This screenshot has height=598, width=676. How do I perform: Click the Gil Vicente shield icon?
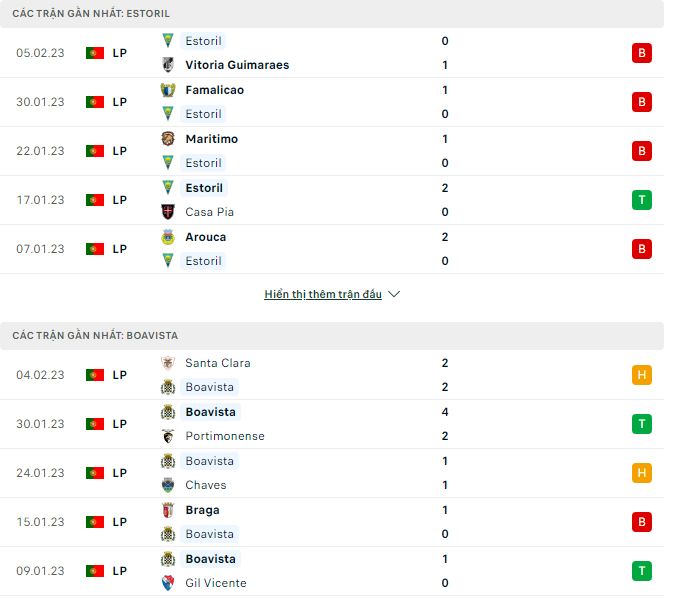[x=168, y=583]
